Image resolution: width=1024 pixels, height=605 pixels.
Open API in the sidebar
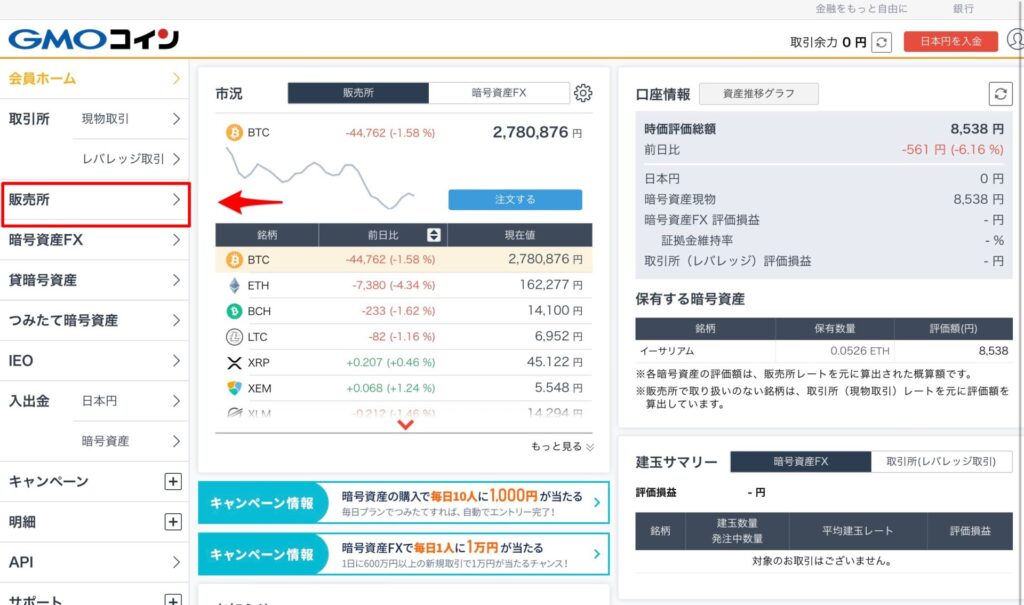tap(95, 562)
